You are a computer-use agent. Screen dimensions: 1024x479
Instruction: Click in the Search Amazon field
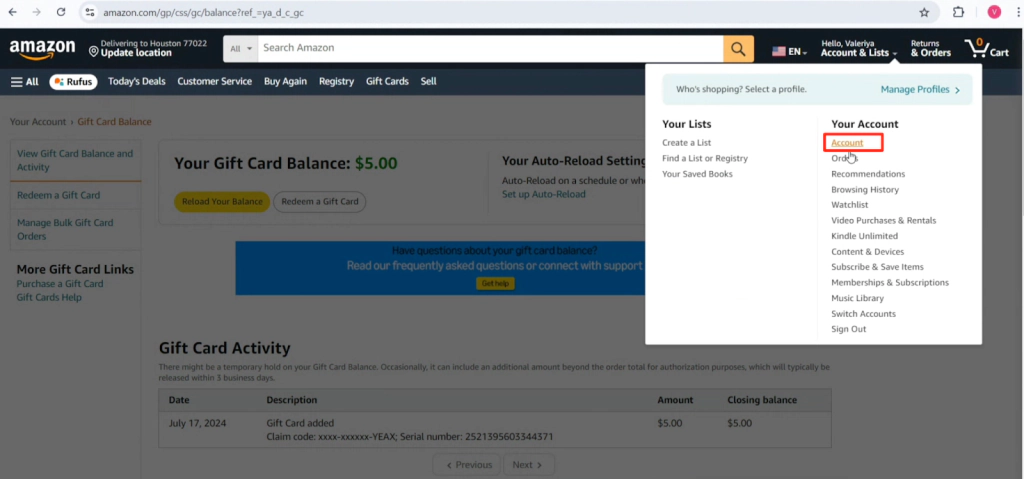tap(490, 48)
